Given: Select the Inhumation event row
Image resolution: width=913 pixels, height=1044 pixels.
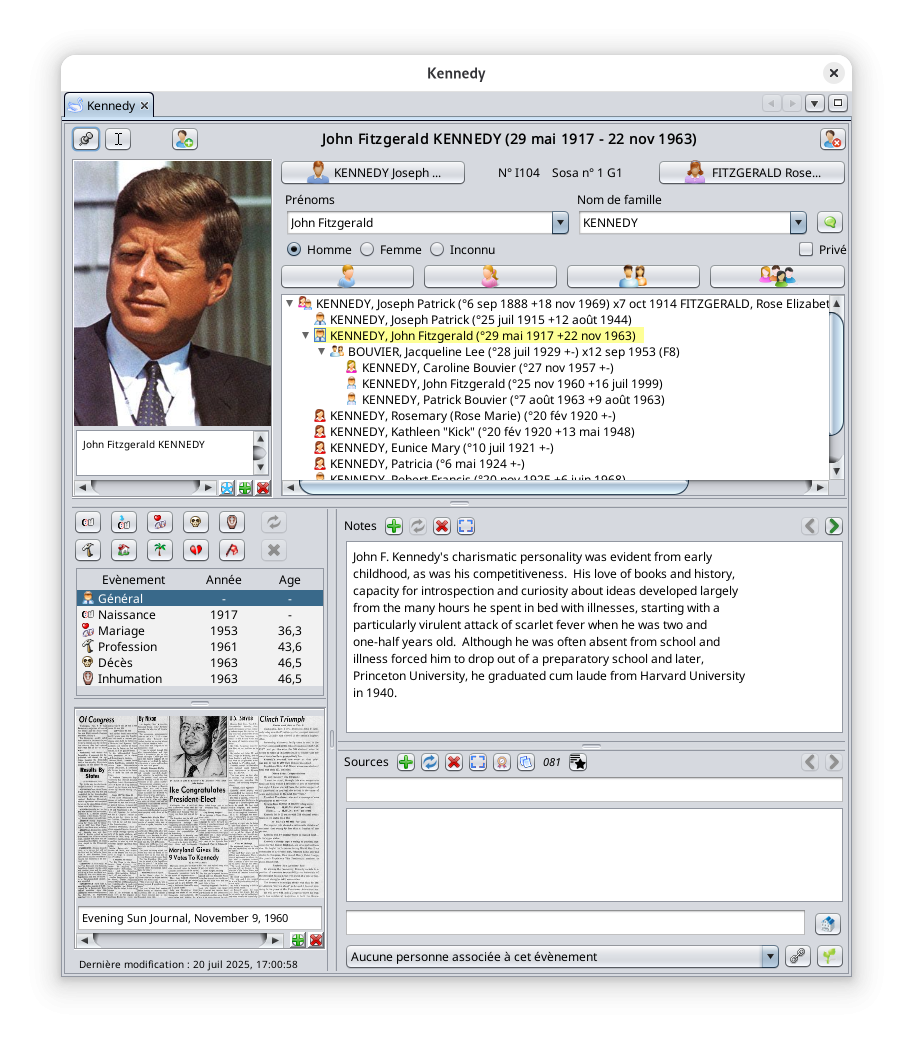Looking at the screenshot, I should tap(200, 678).
